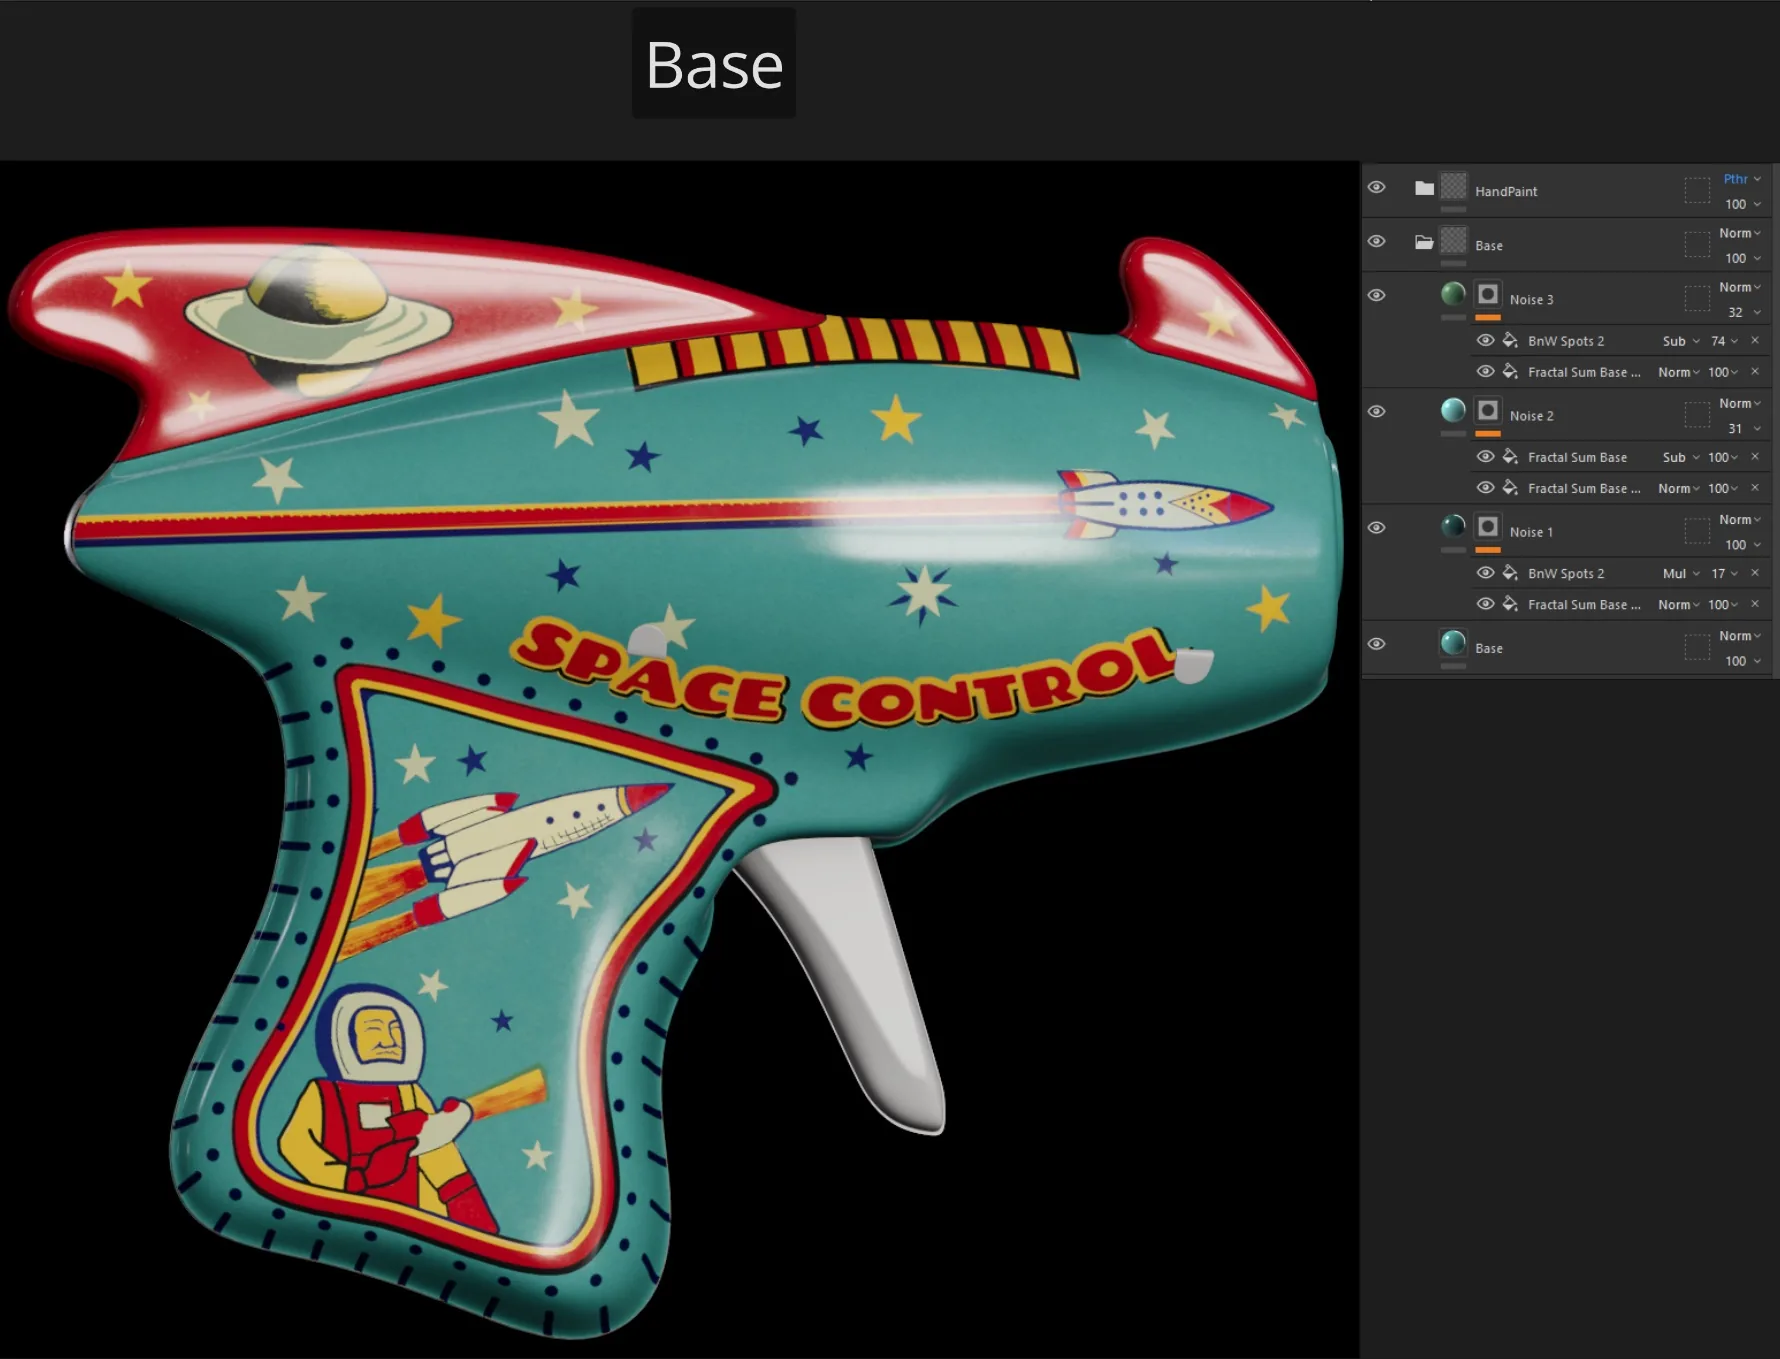Select the Noise 1 layer name
This screenshot has height=1359, width=1780.
click(x=1531, y=531)
